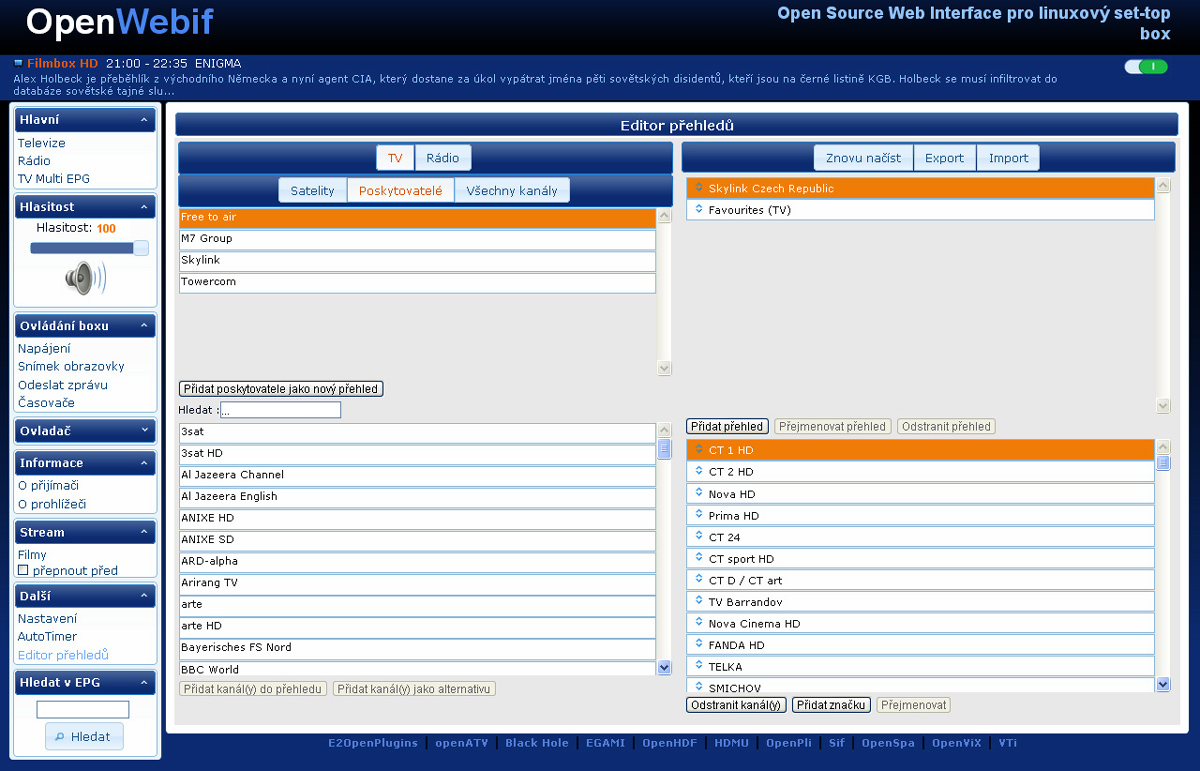Screen dimensions: 1200x771
Task: Click drag-handle icon of Nova Cinema HD
Action: pyautogui.click(x=699, y=623)
